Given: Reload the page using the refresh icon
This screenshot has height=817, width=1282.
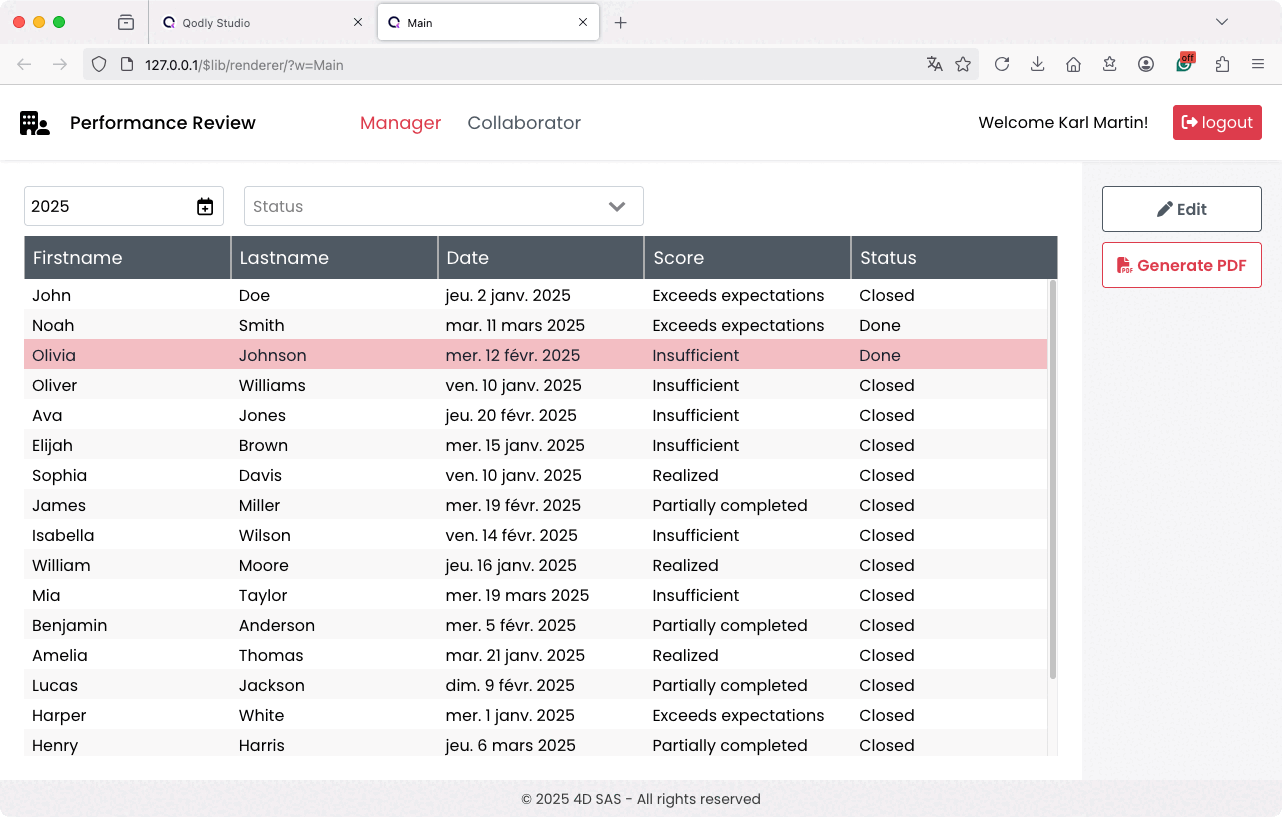Looking at the screenshot, I should coord(1001,64).
